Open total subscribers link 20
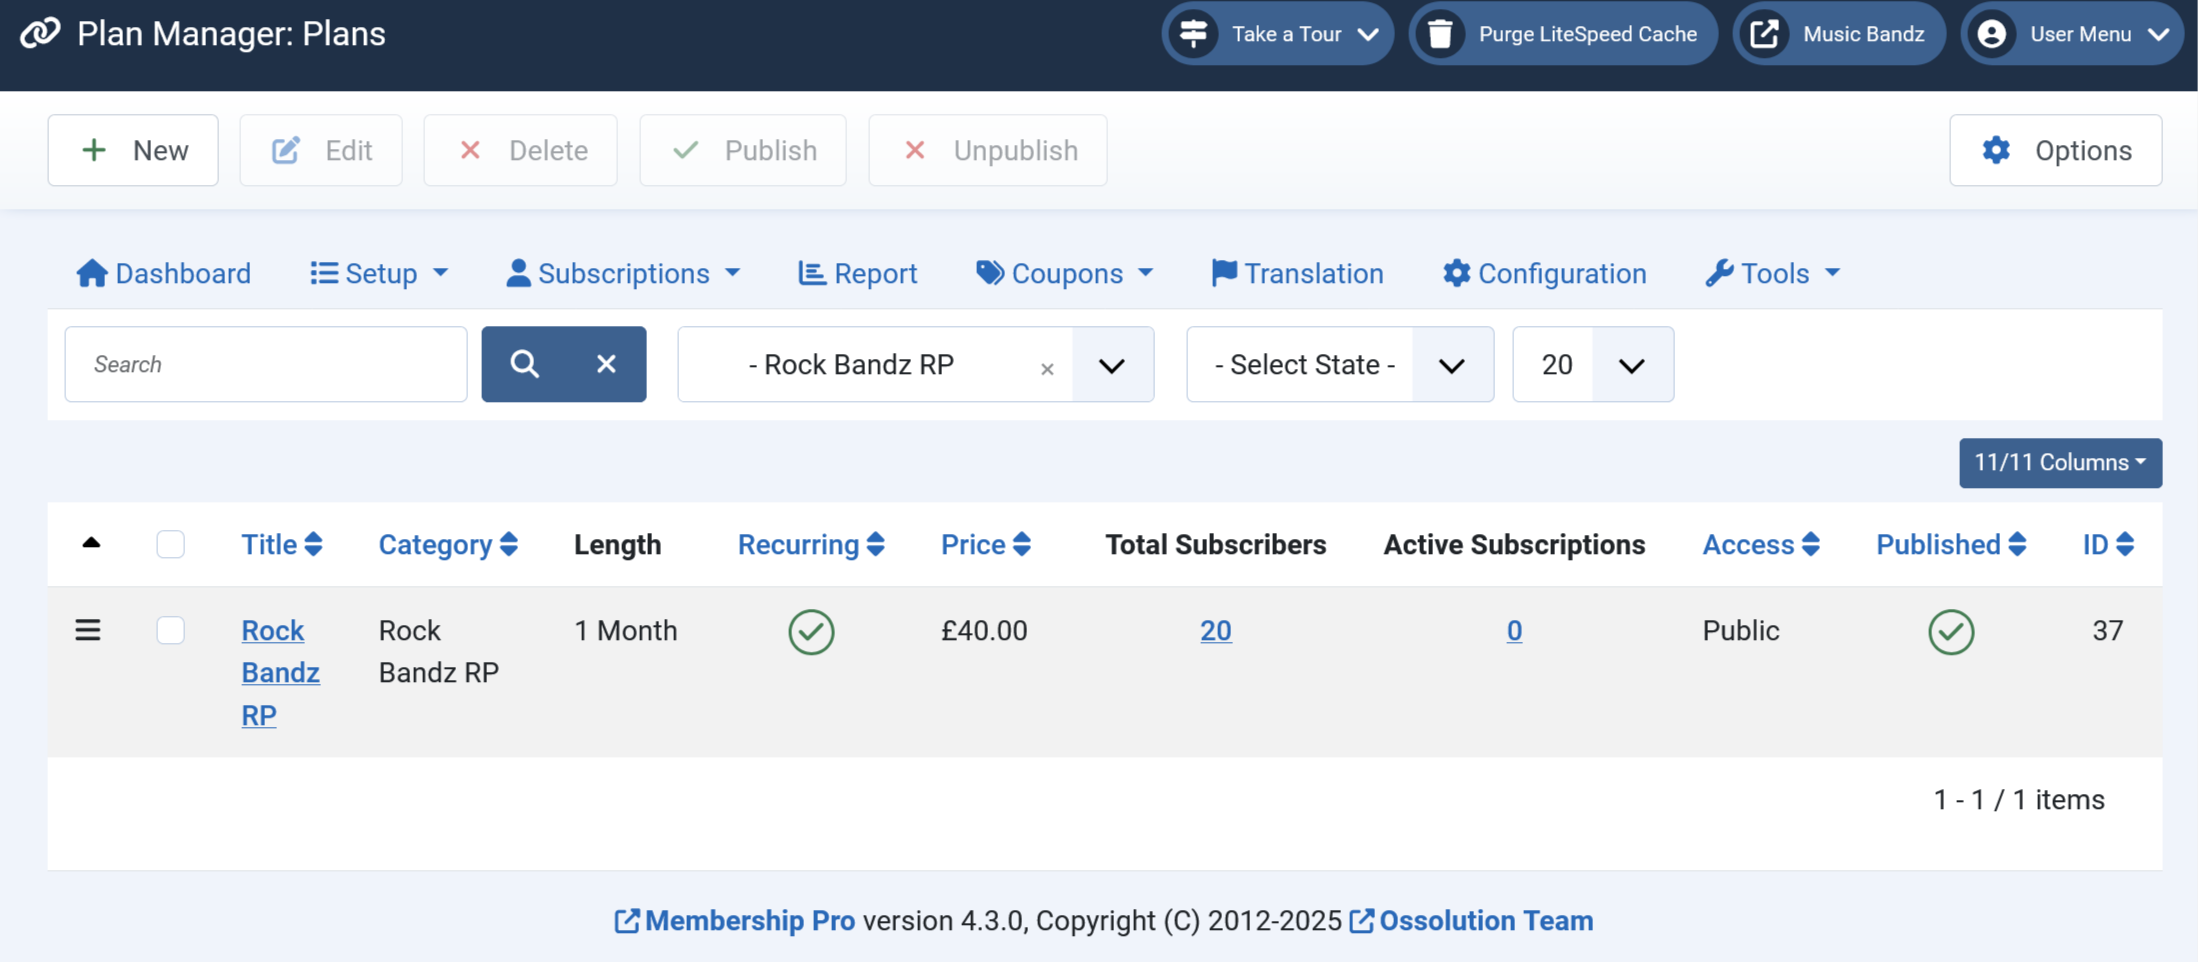 pyautogui.click(x=1216, y=630)
